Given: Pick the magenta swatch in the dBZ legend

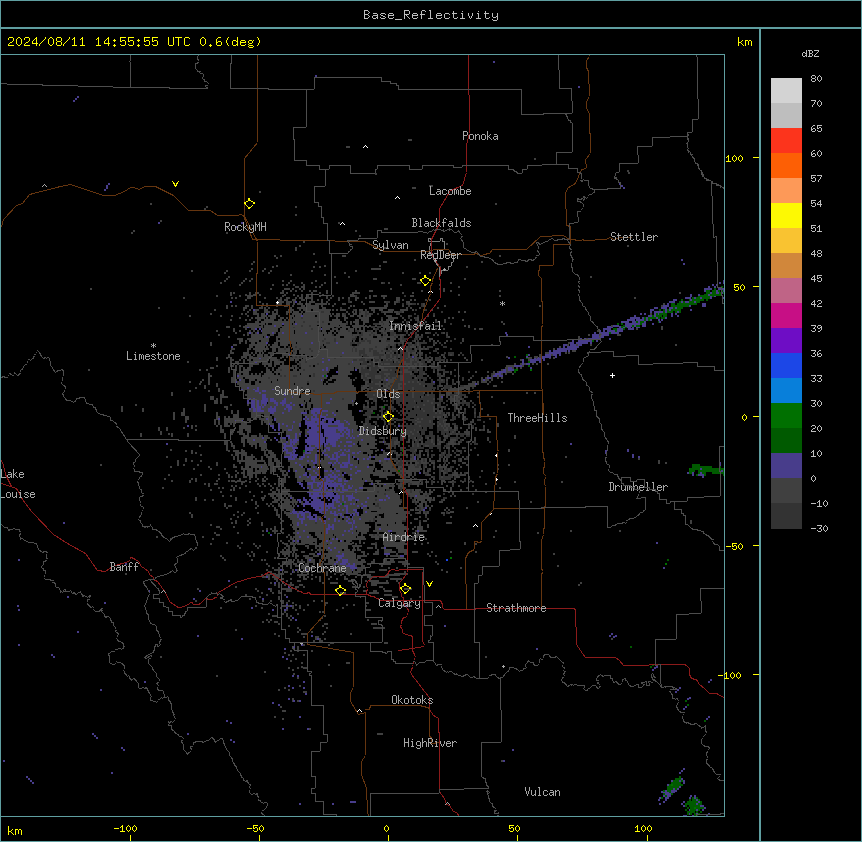Looking at the screenshot, I should tap(786, 315).
